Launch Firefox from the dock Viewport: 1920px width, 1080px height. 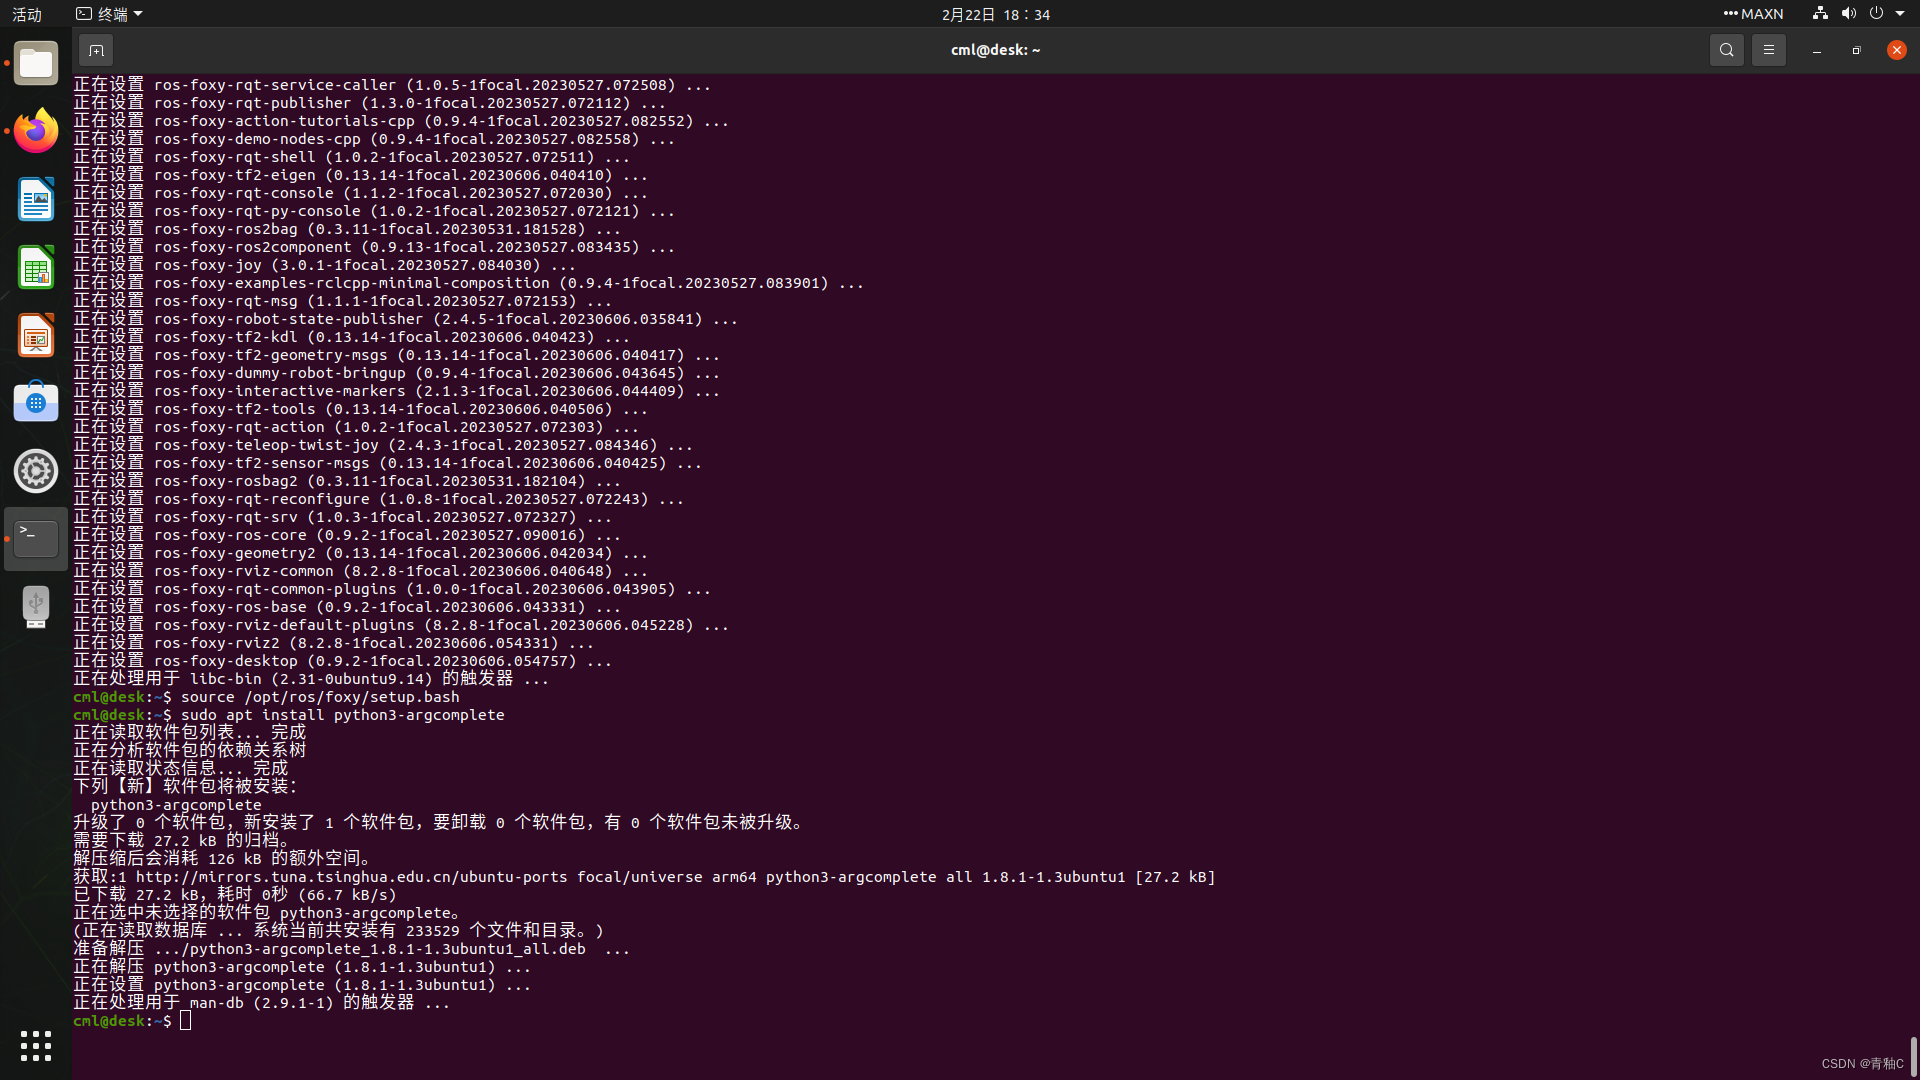[36, 130]
